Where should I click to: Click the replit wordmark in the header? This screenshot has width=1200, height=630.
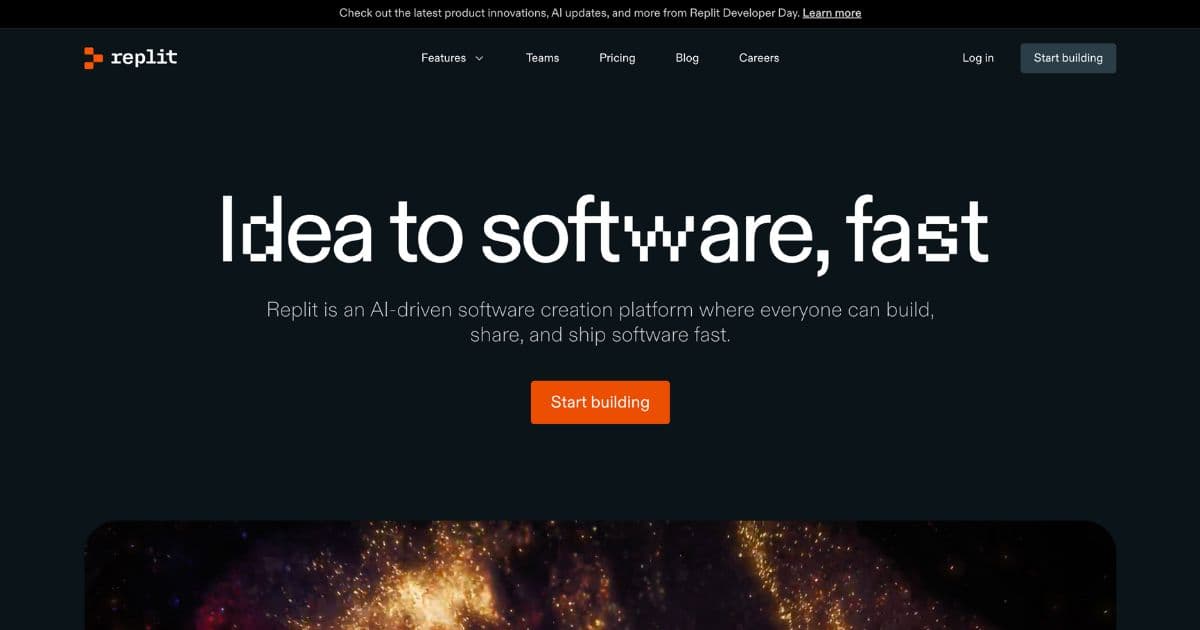144,57
